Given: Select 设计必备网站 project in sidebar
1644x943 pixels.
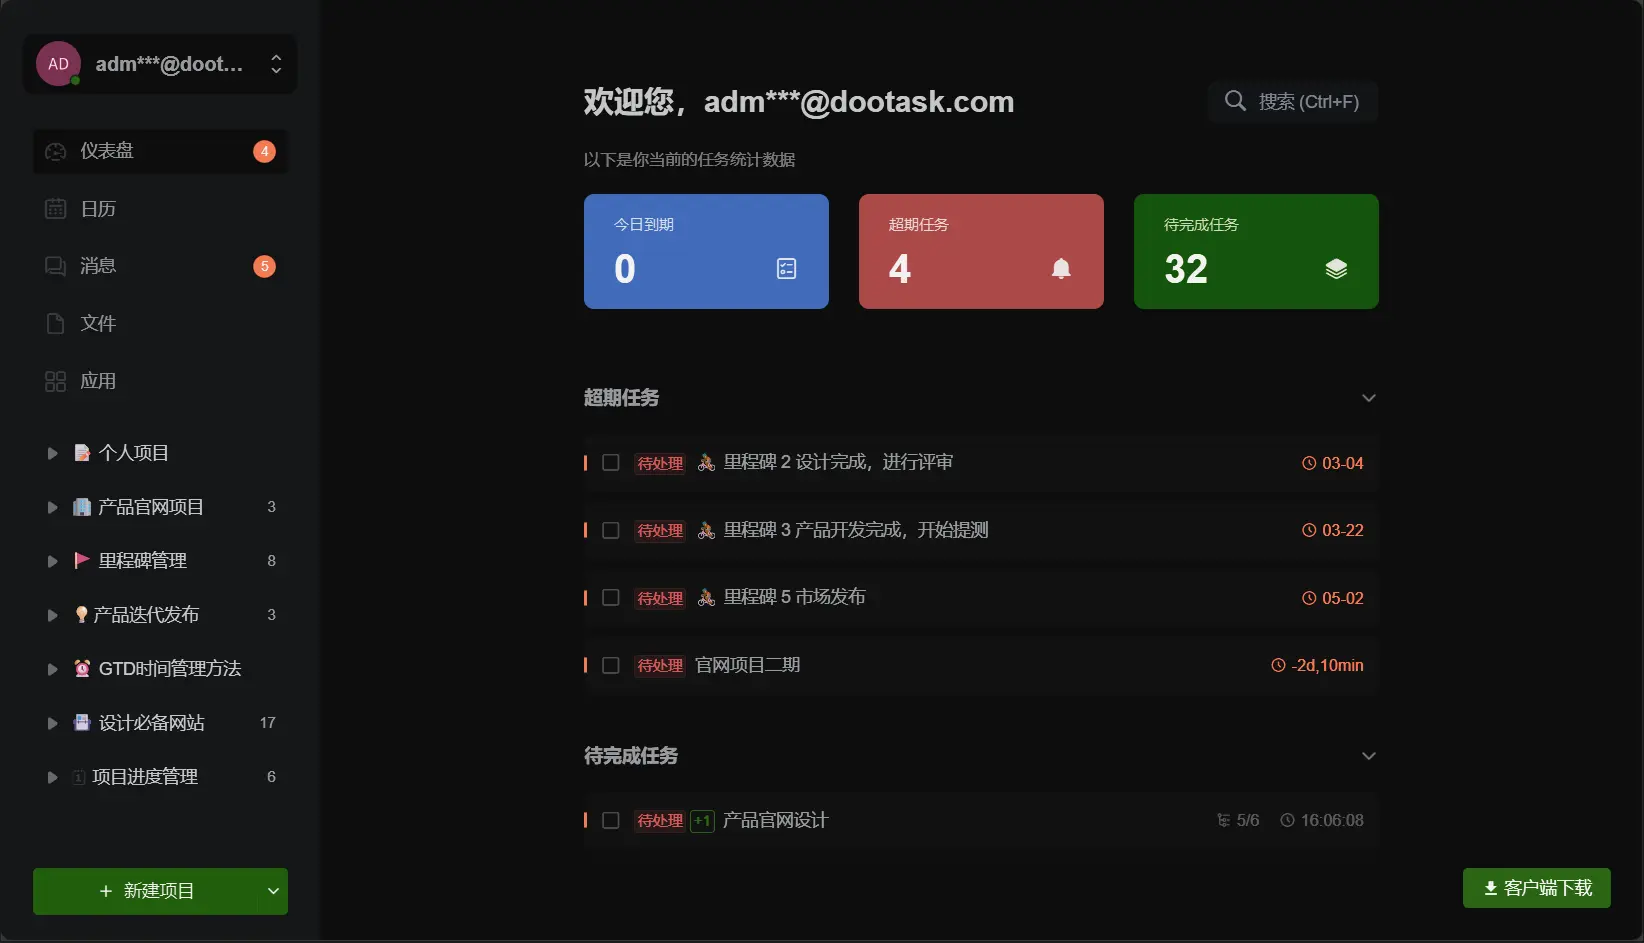Looking at the screenshot, I should tap(151, 723).
